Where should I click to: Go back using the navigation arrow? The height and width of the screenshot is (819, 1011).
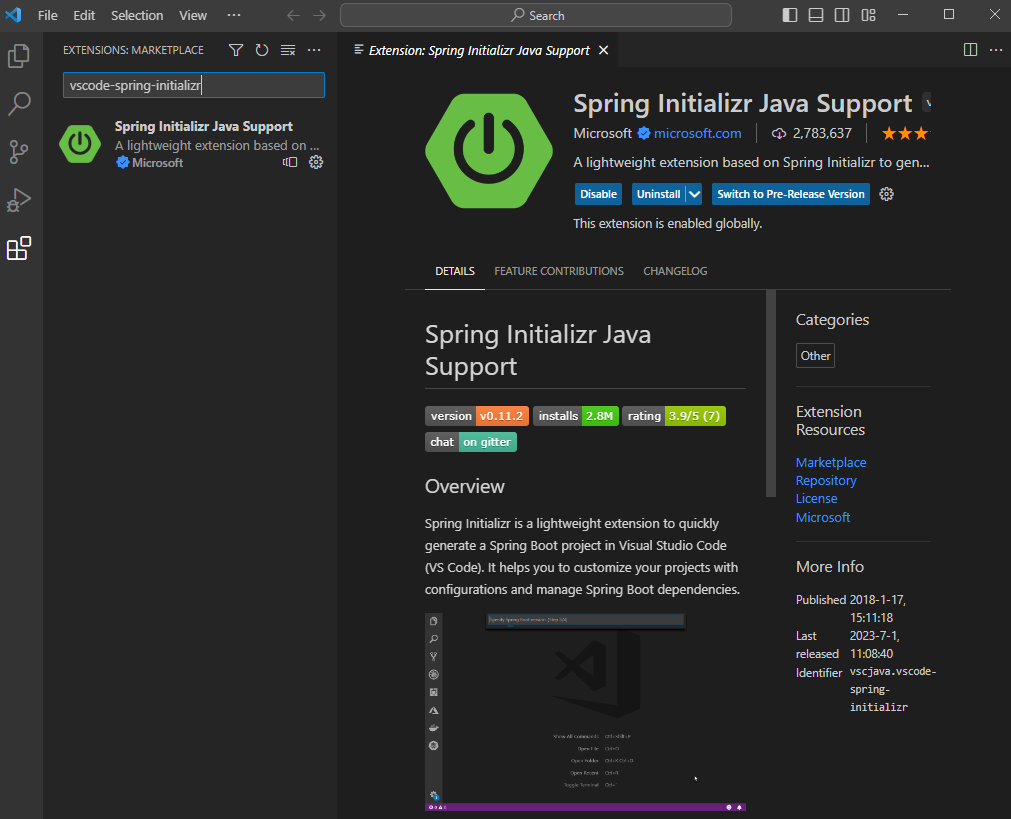(x=293, y=15)
